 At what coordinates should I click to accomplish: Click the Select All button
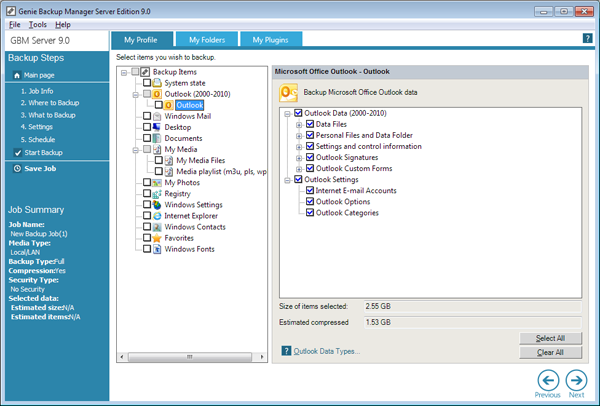(x=550, y=338)
